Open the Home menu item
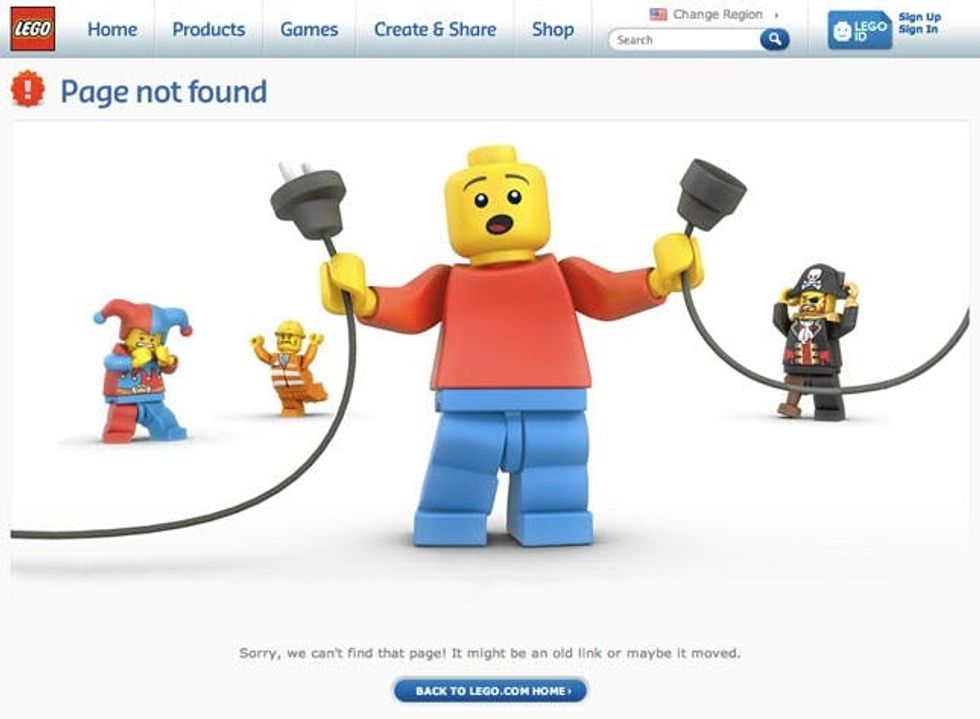 click(x=112, y=29)
